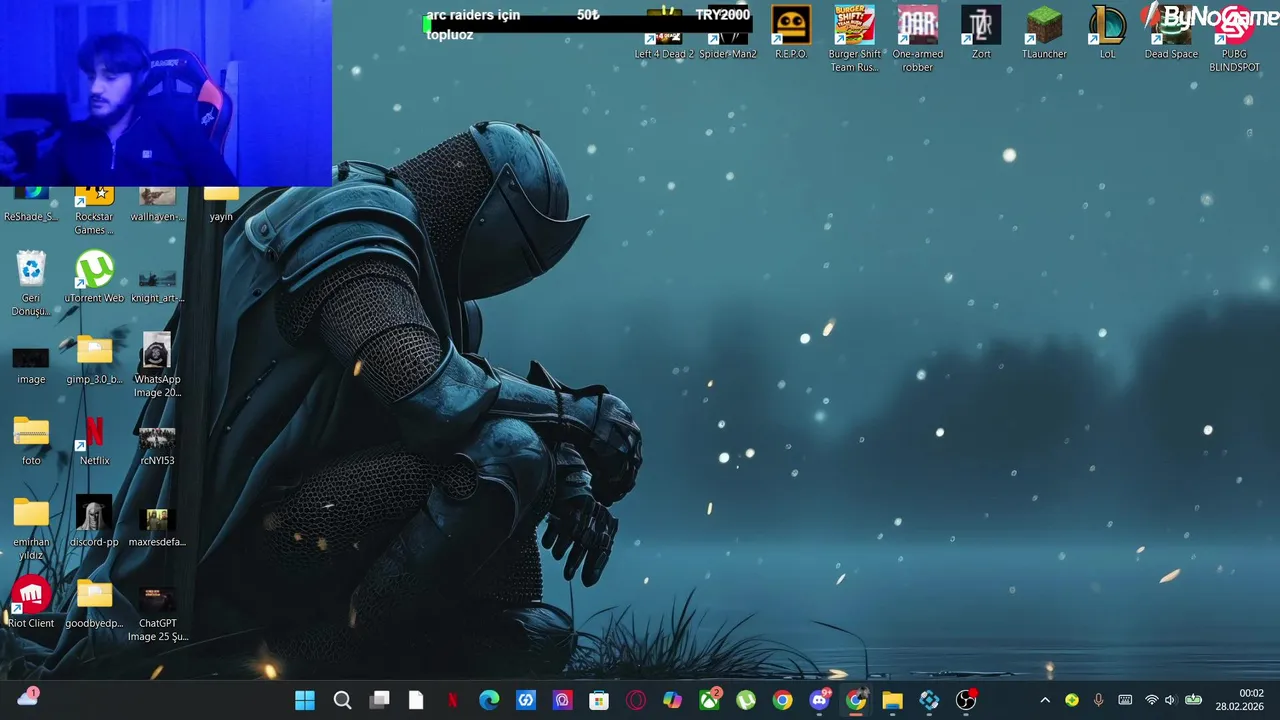The image size is (1280, 720).
Task: Select the LoL desktop shortcut
Action: [x=1107, y=33]
